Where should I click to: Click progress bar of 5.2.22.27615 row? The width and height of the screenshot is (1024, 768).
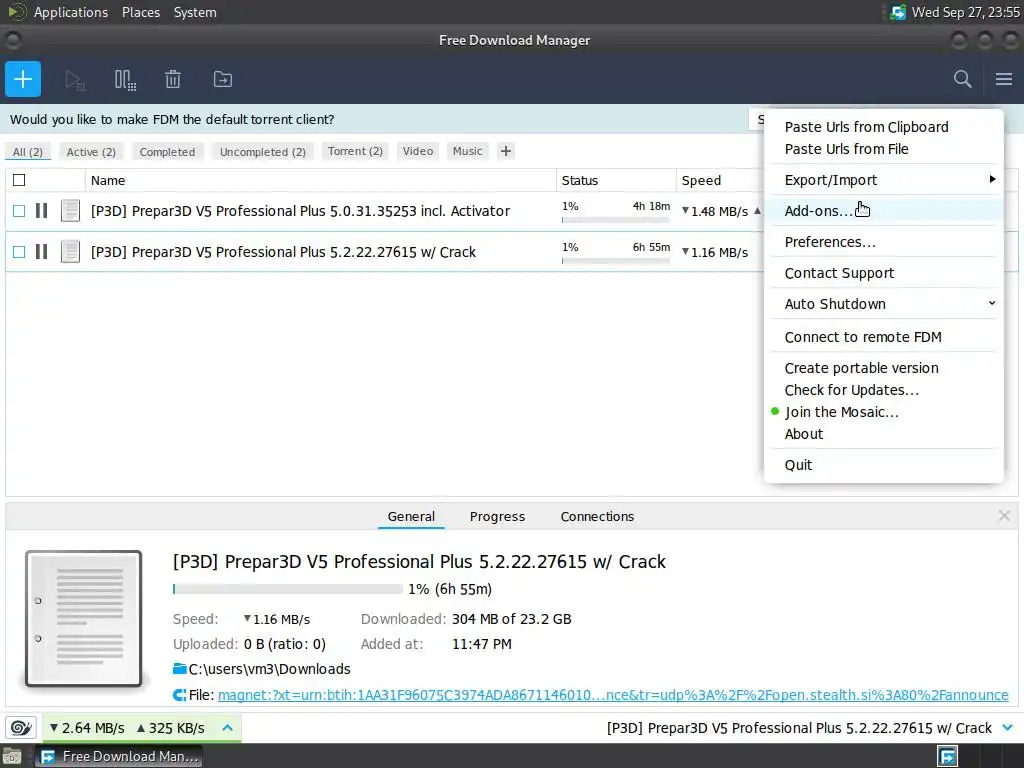[x=616, y=261]
